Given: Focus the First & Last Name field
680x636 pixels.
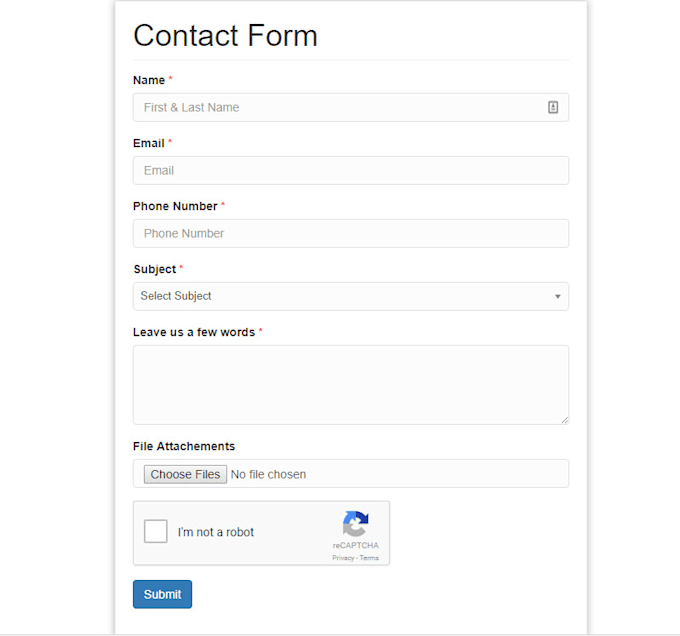Looking at the screenshot, I should (x=340, y=107).
